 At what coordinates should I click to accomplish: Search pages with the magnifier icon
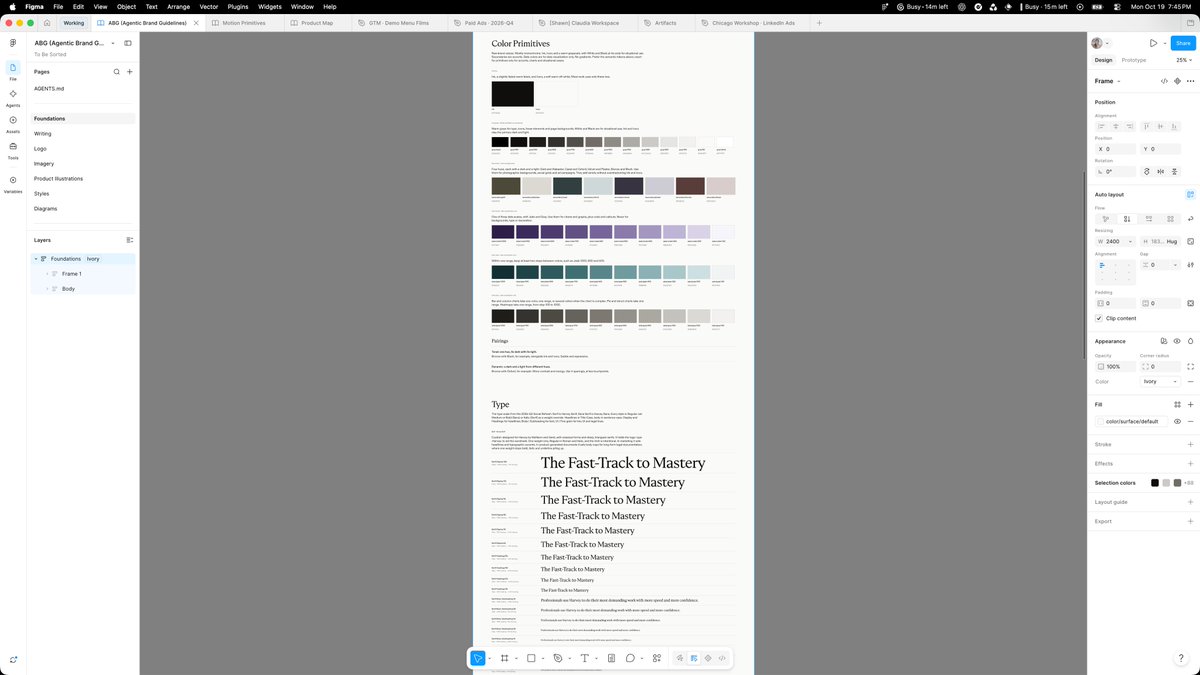point(116,72)
